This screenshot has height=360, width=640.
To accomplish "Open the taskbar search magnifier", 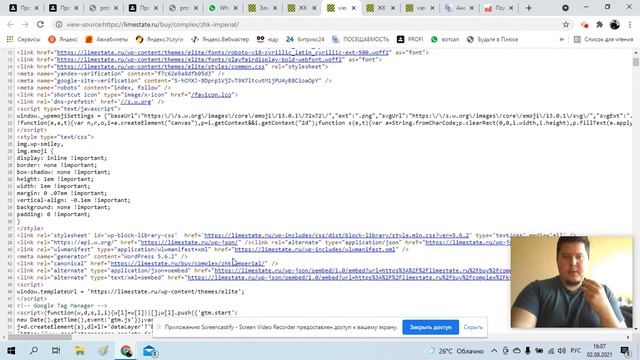I will click(x=34, y=351).
